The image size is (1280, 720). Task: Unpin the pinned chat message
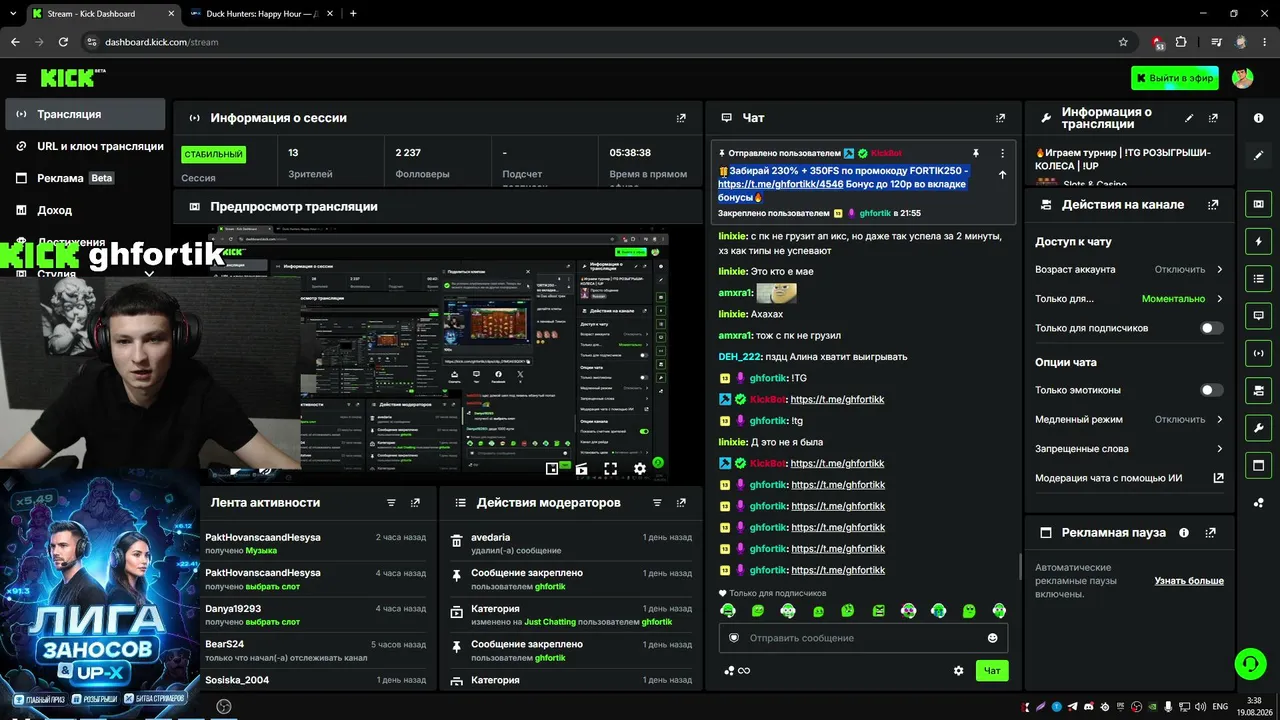[975, 153]
